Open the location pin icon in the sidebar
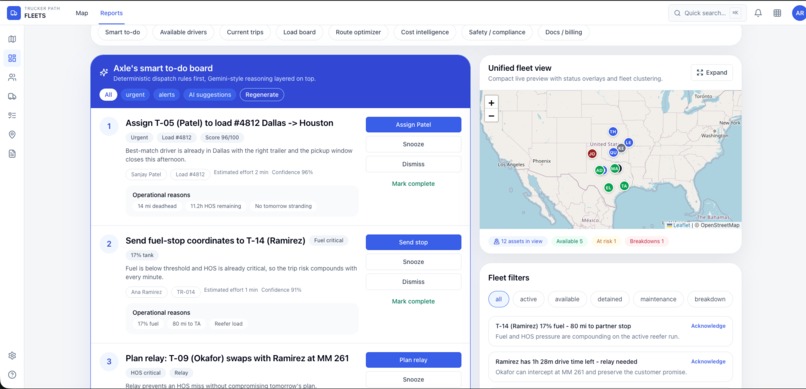 (x=12, y=134)
